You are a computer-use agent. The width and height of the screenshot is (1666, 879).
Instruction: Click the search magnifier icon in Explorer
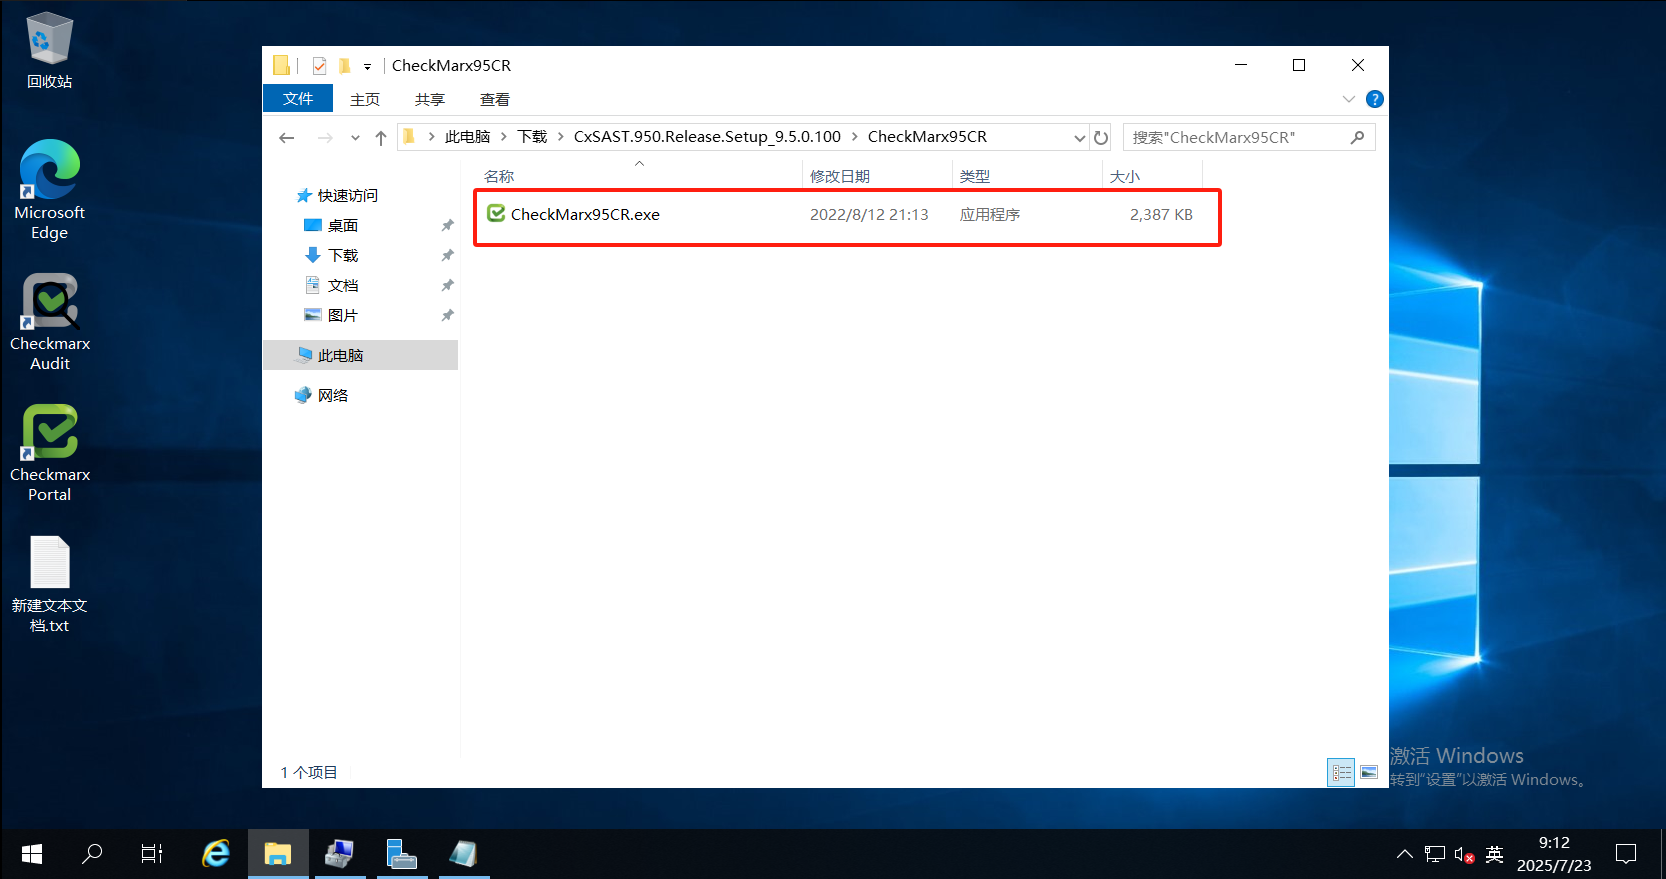[1357, 137]
